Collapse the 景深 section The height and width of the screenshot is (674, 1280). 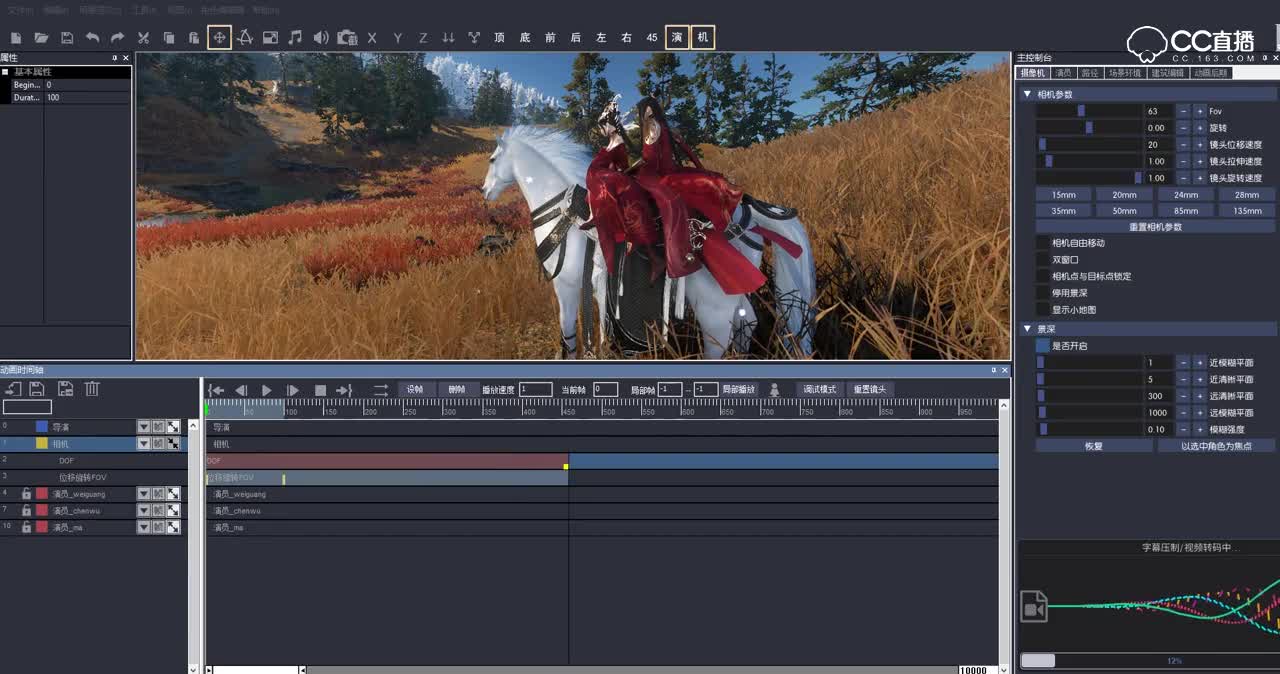point(1027,328)
